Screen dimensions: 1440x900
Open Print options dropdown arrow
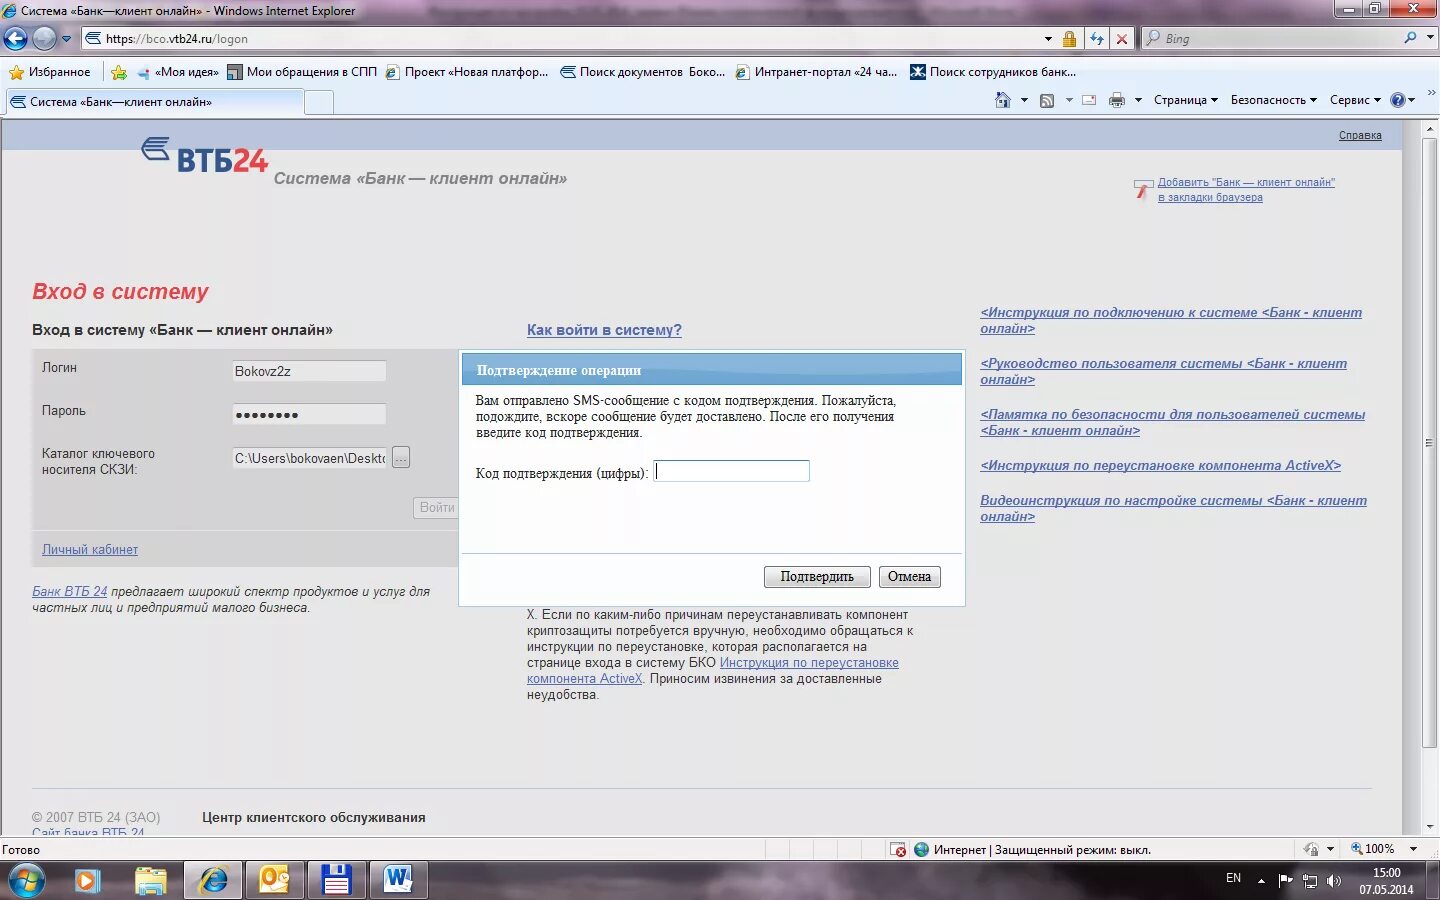(x=1138, y=100)
